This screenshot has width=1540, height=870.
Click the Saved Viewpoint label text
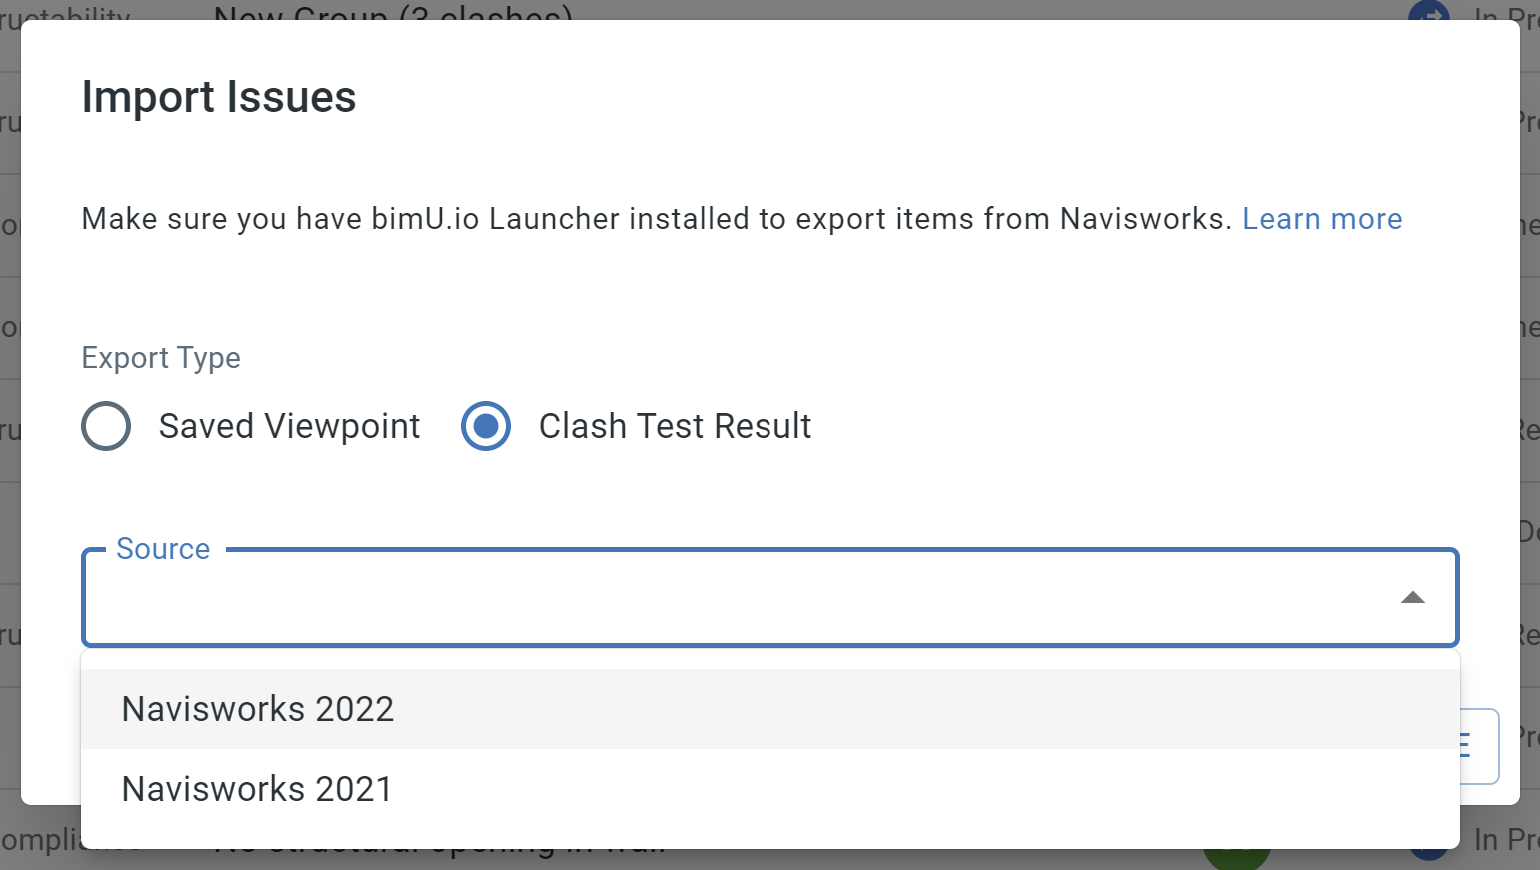pyautogui.click(x=289, y=426)
